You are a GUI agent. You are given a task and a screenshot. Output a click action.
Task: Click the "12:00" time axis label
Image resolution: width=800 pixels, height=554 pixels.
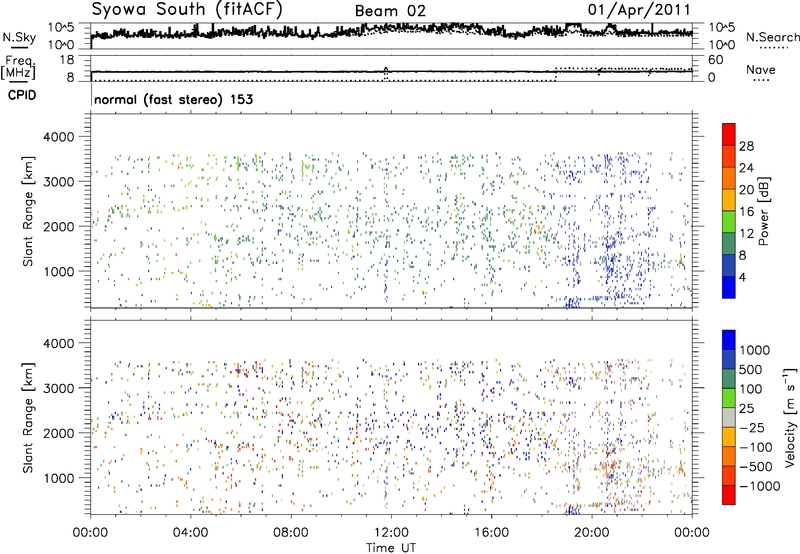click(x=391, y=533)
